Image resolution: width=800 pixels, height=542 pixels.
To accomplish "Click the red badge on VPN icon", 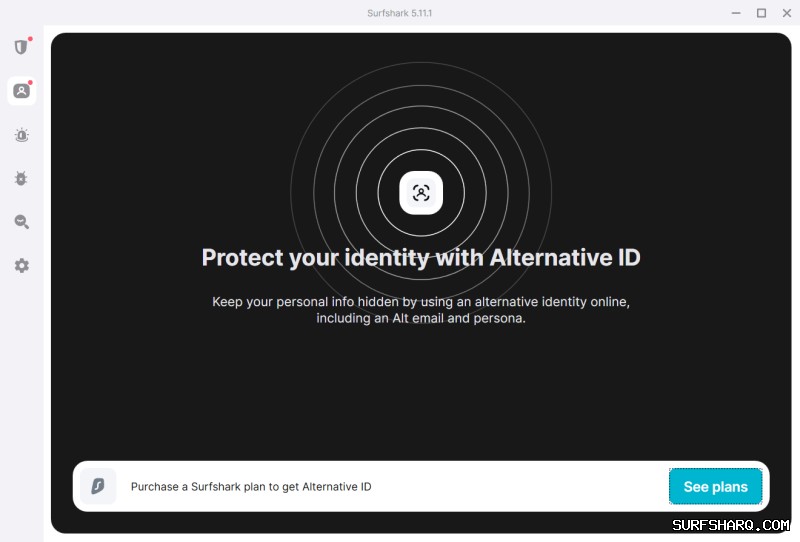I will 30,39.
